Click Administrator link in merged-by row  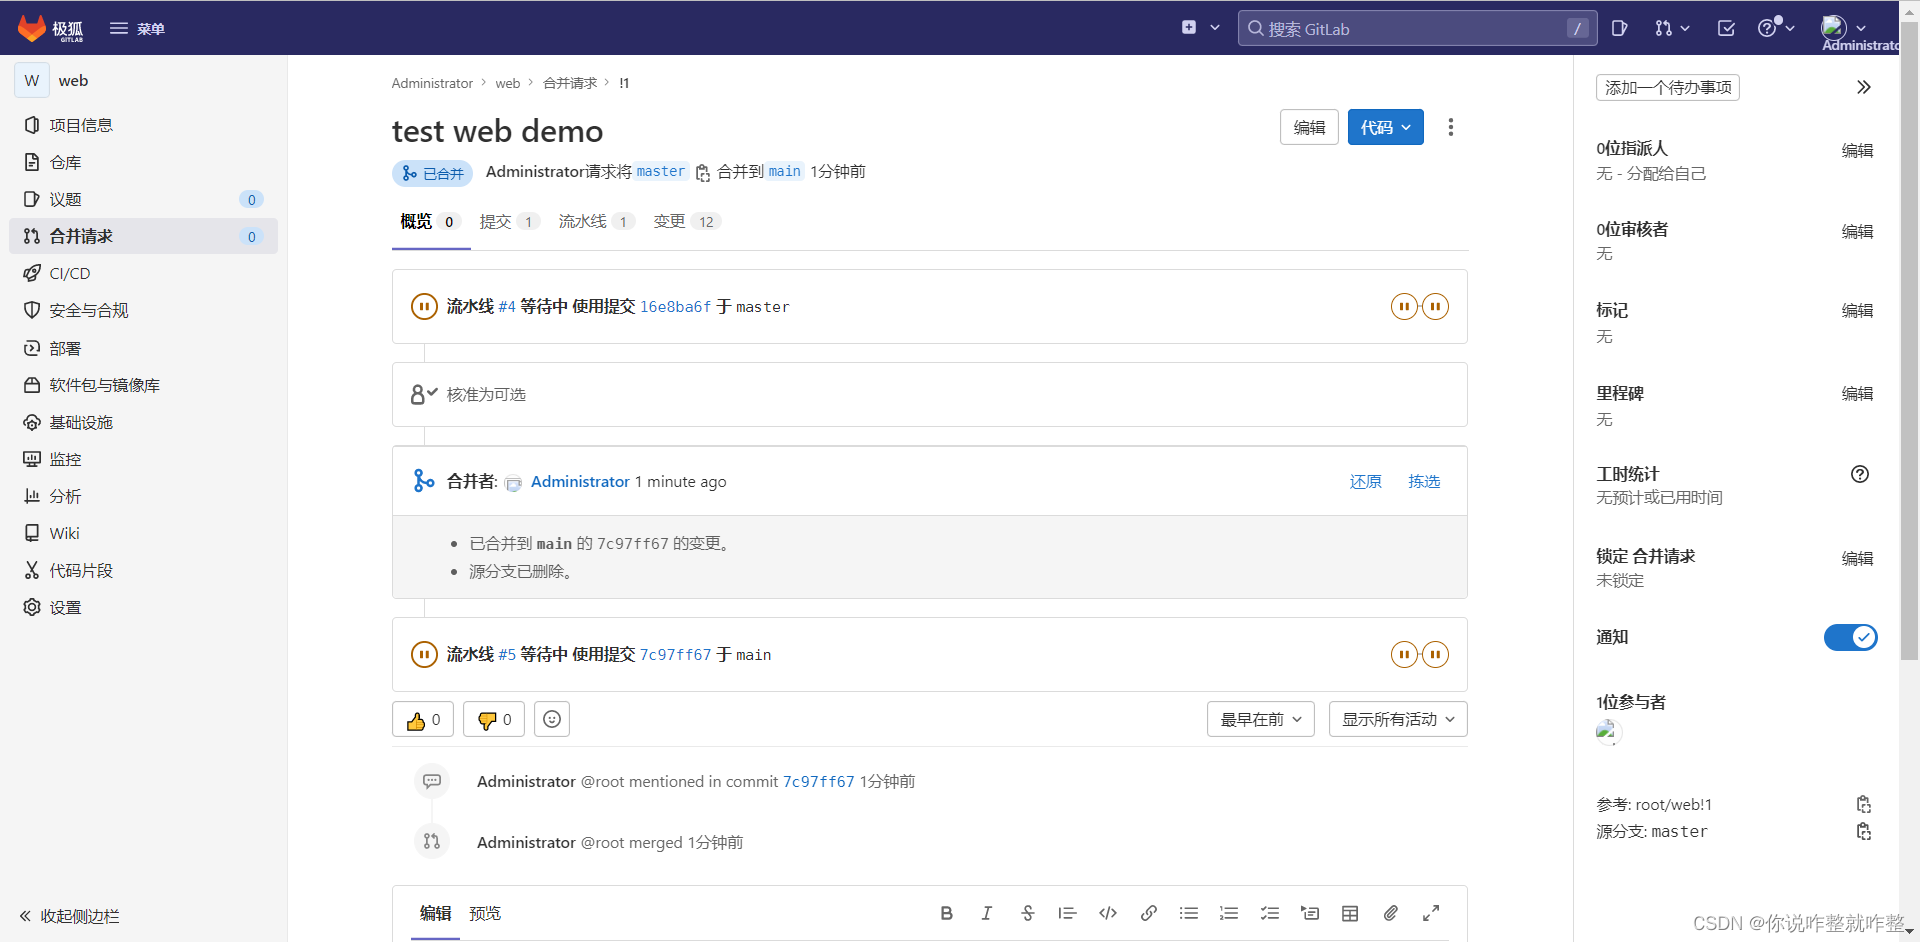(580, 482)
